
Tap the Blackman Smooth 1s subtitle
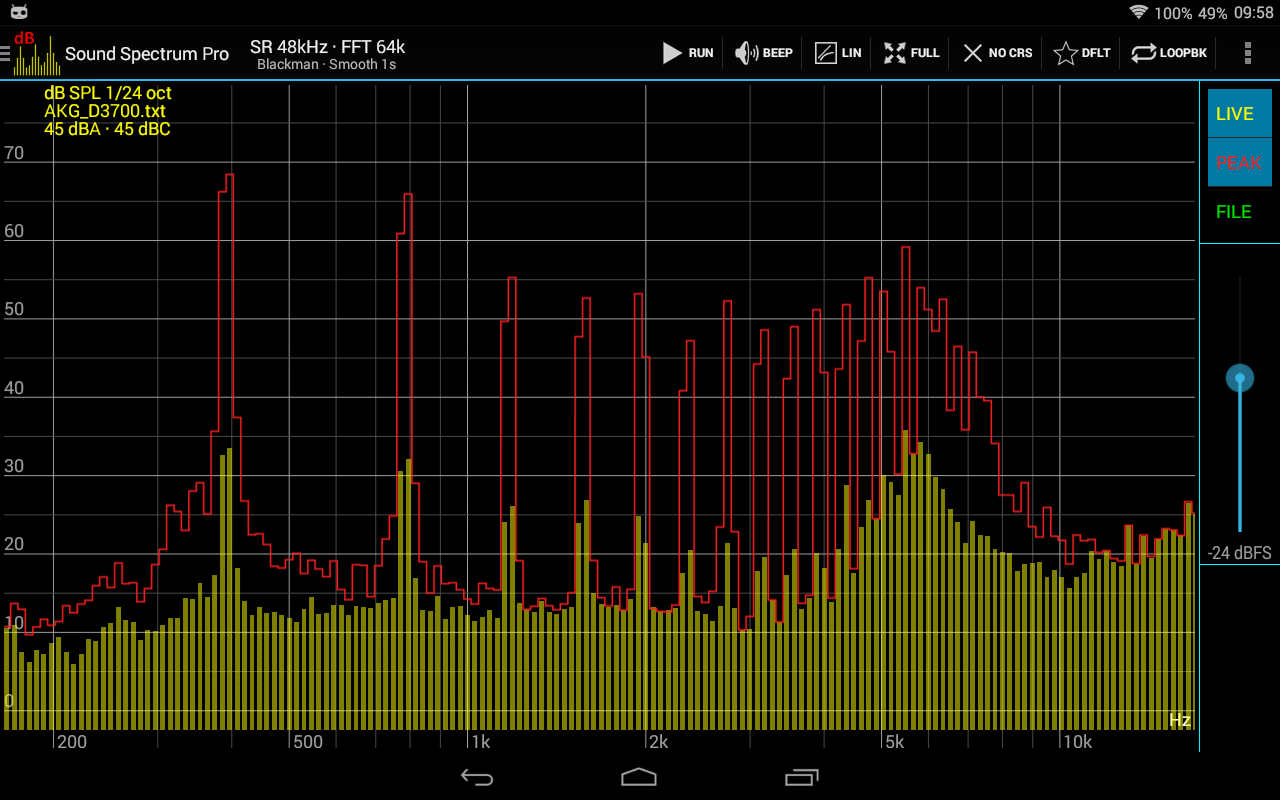(x=326, y=65)
